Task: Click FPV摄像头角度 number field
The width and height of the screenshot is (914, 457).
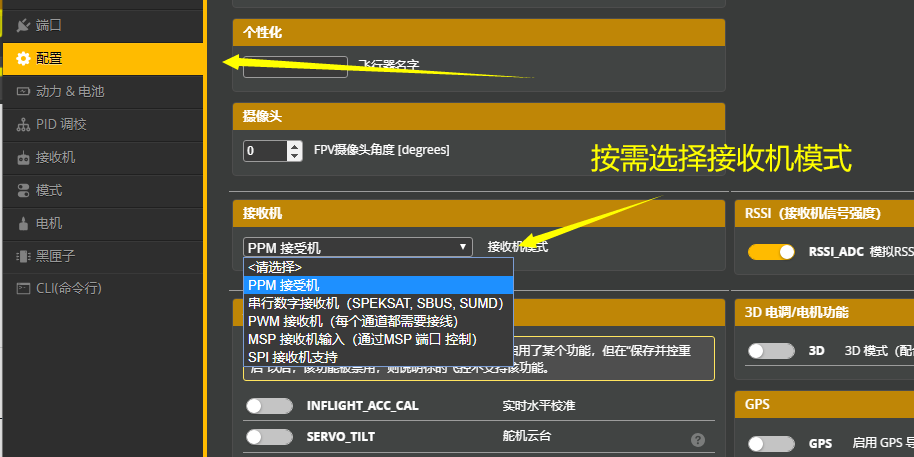Action: pos(273,150)
